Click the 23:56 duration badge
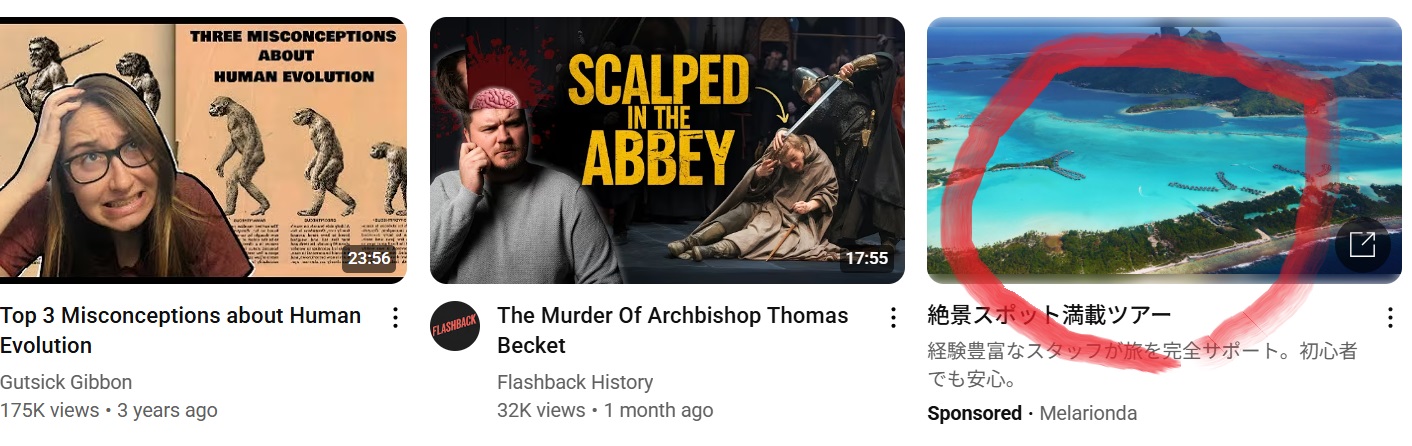 click(368, 258)
